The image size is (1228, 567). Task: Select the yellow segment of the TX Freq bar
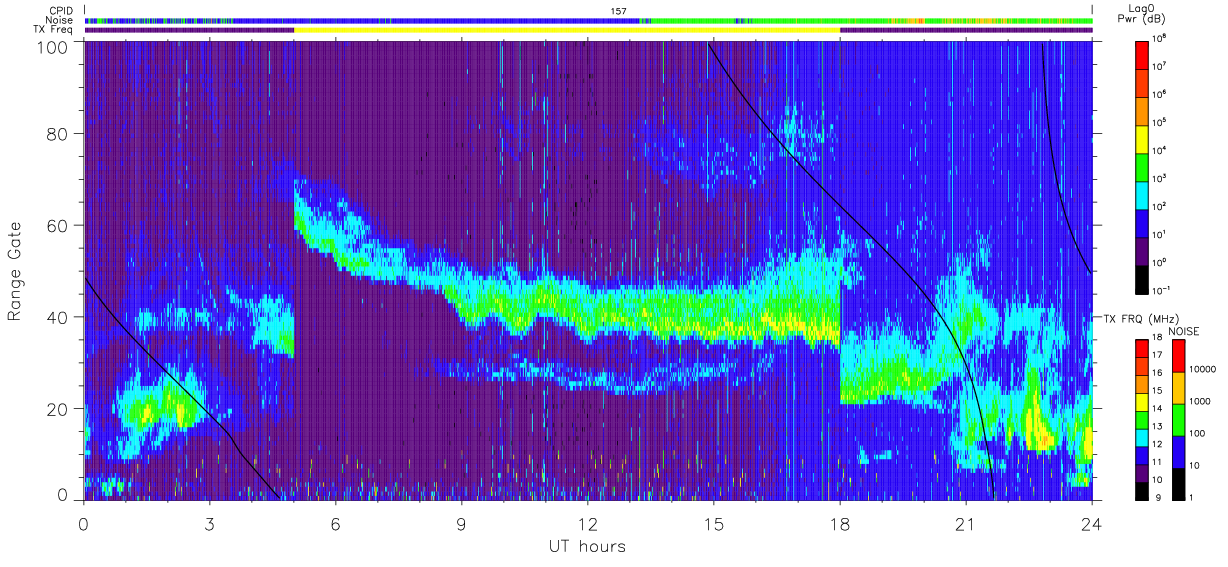point(567,30)
